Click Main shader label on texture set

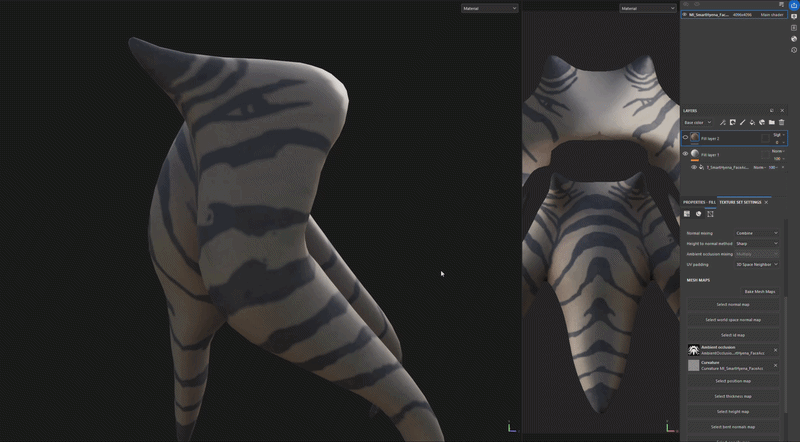[771, 15]
